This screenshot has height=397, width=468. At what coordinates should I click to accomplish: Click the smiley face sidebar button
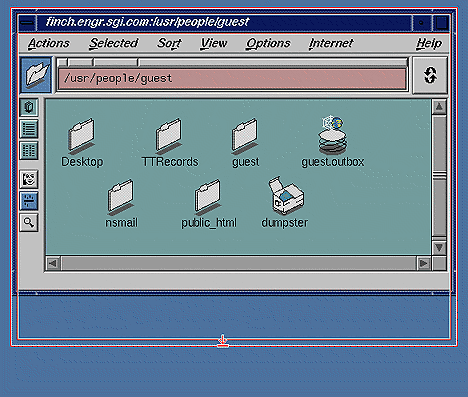coord(29,179)
